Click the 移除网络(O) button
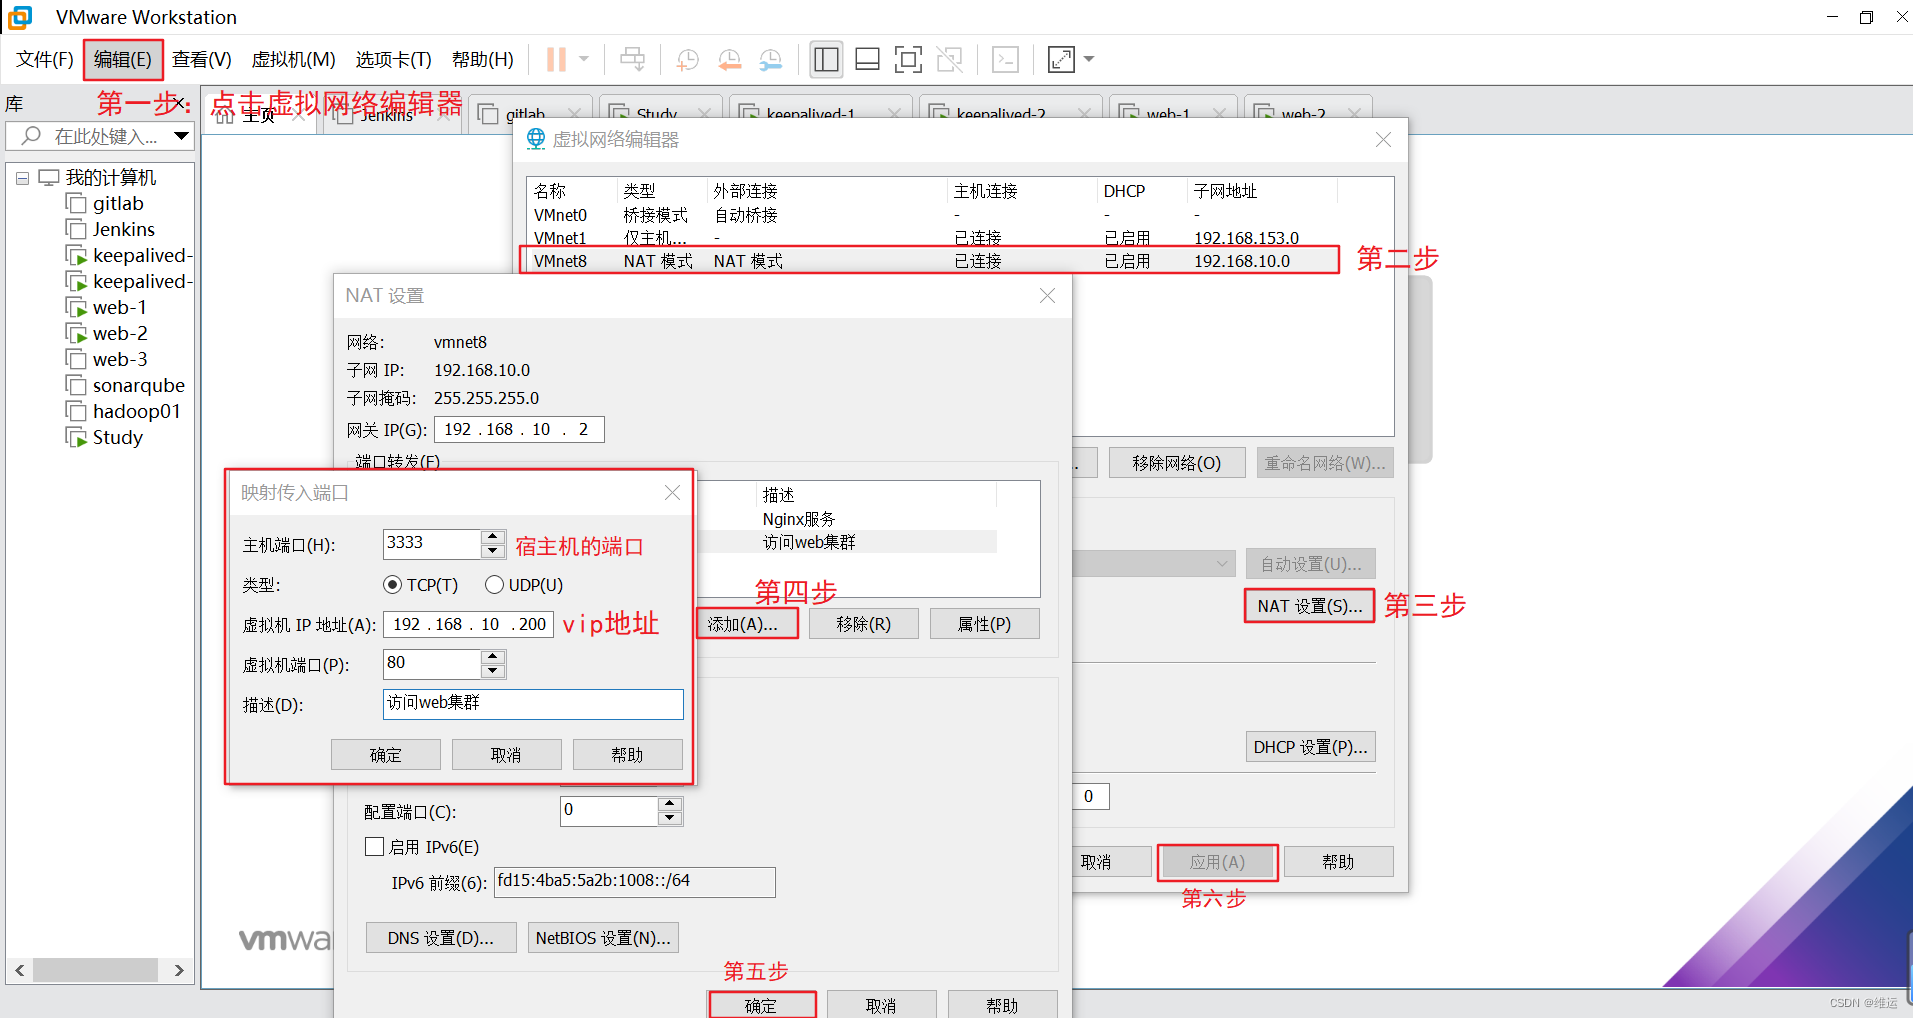 (1177, 463)
